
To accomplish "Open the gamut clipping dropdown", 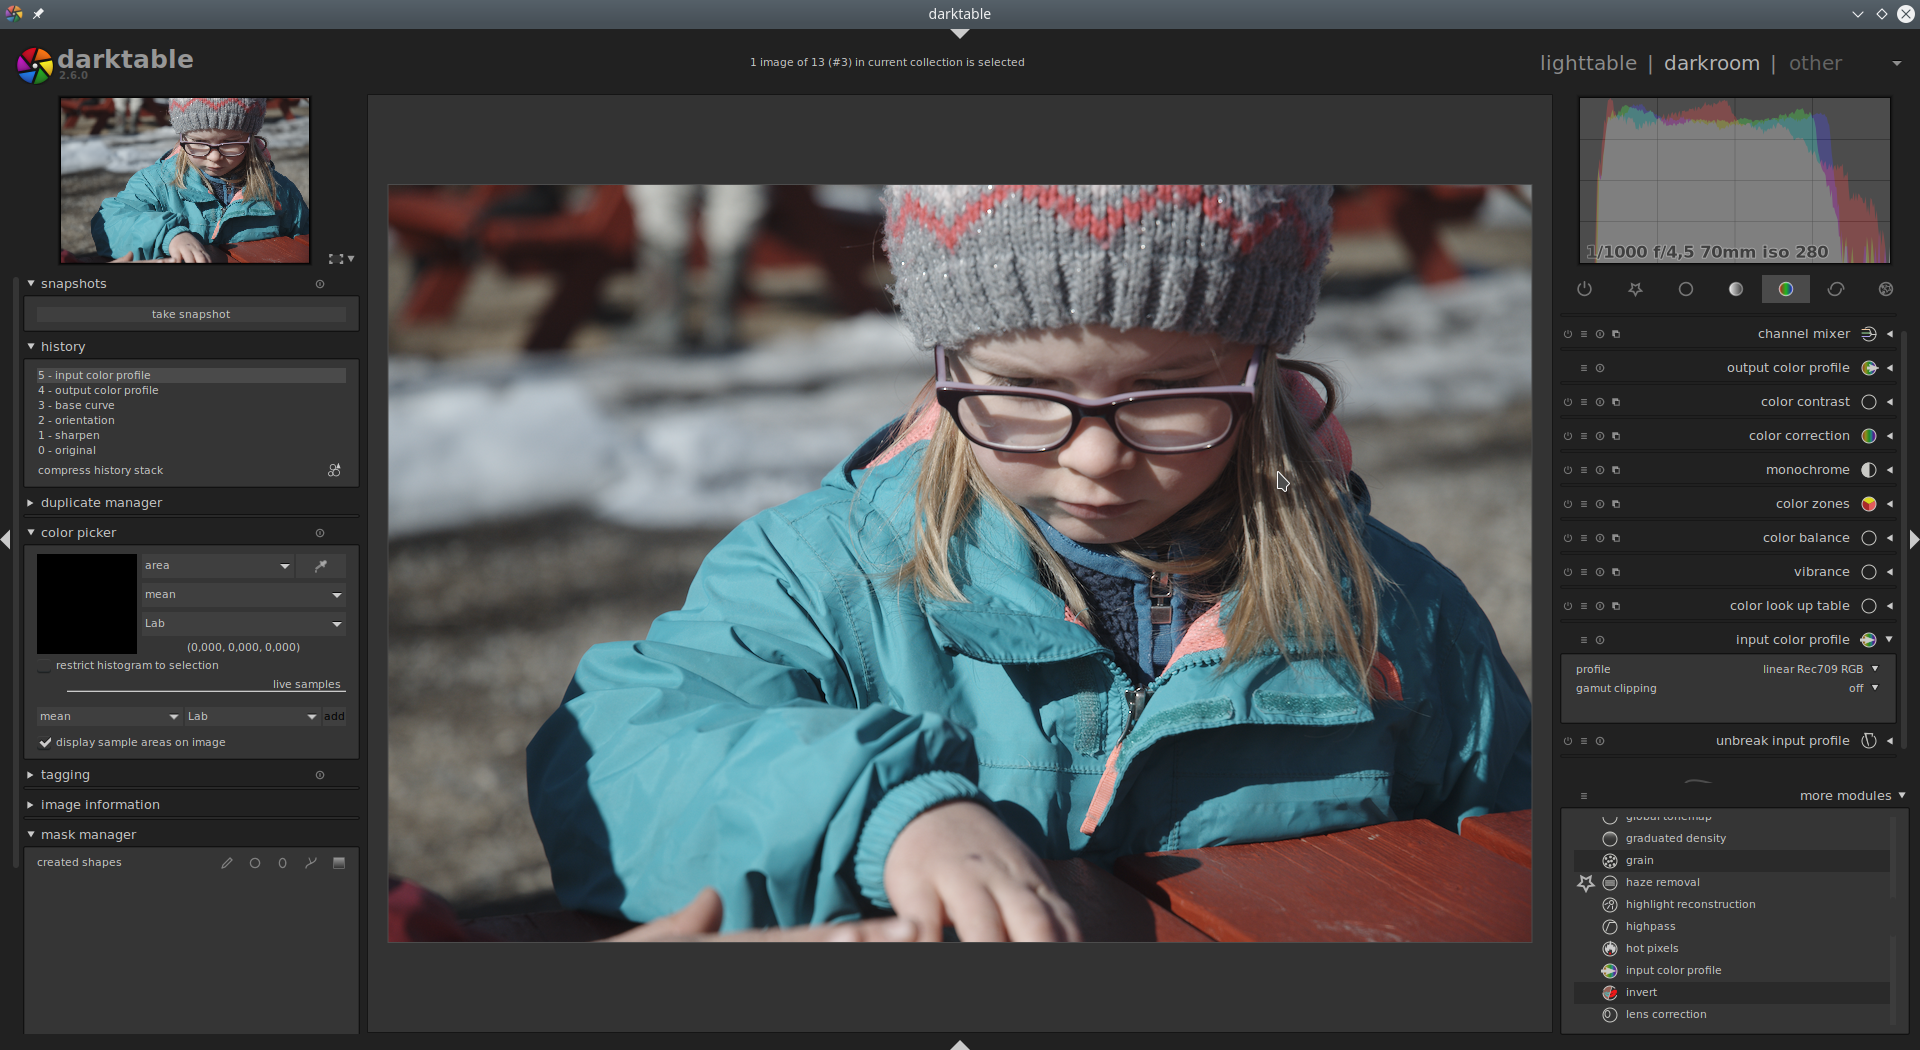I will [1864, 689].
